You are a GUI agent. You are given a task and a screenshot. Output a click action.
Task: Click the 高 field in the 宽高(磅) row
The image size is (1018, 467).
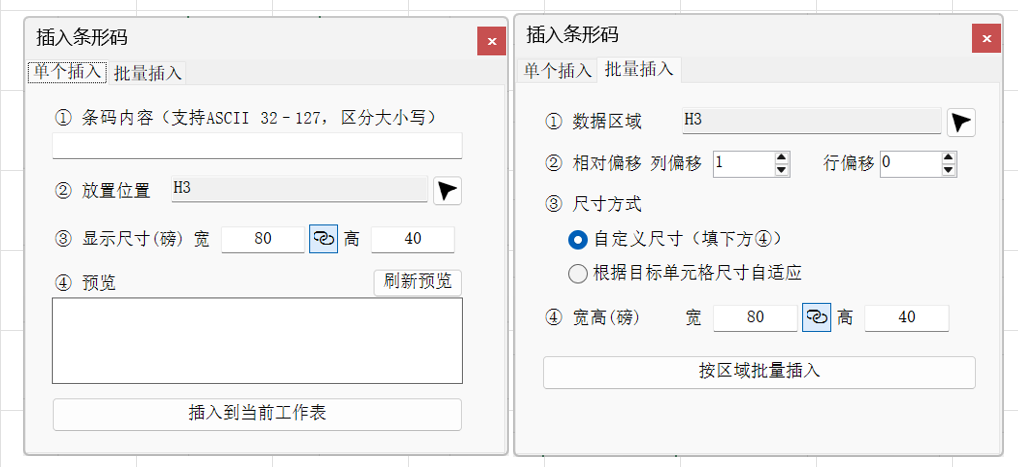(906, 317)
